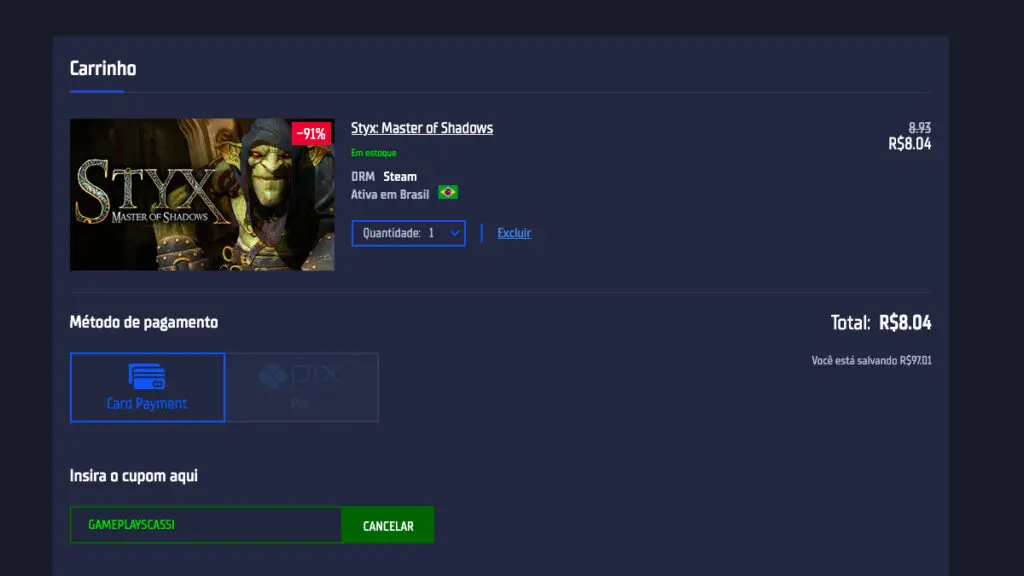This screenshot has width=1024, height=576.
Task: Click the vertical divider near Excluir
Action: click(x=480, y=232)
